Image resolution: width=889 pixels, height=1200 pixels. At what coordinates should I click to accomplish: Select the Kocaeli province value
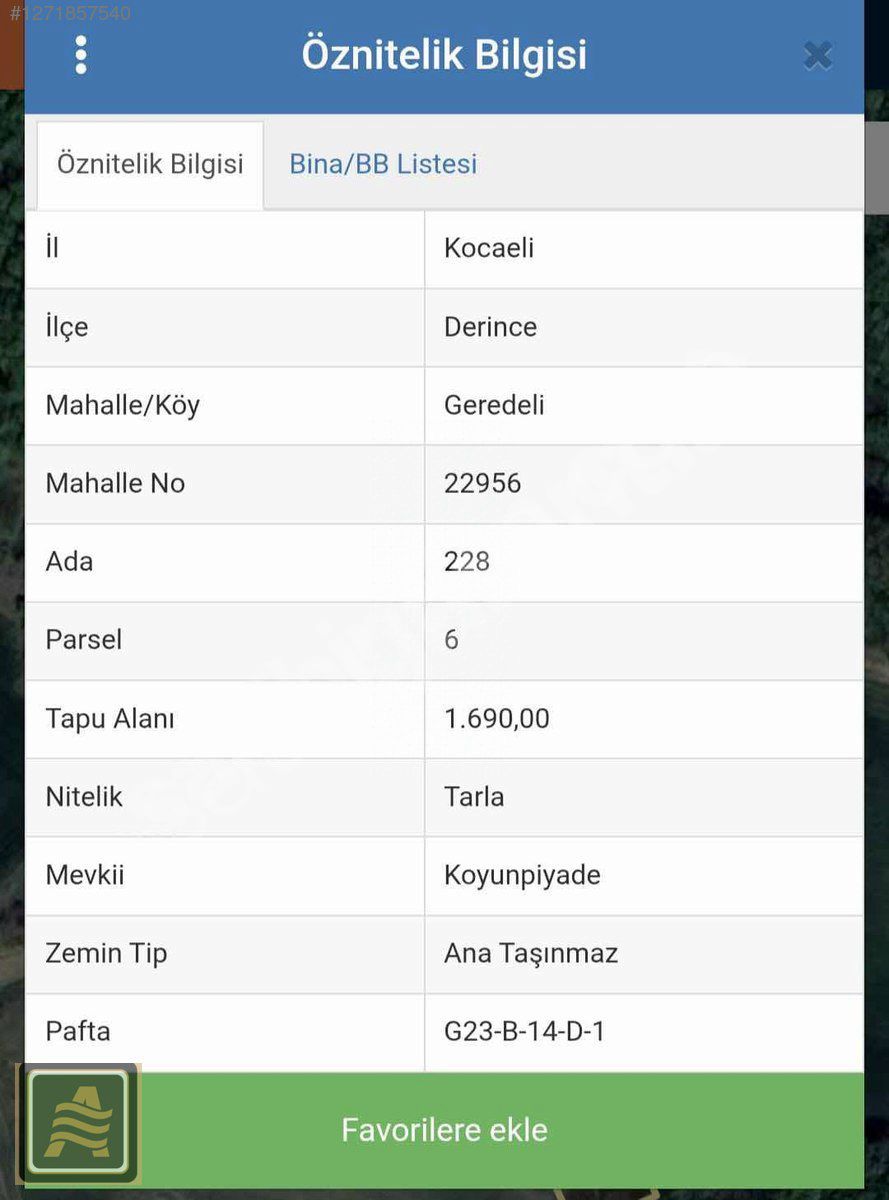tap(489, 248)
